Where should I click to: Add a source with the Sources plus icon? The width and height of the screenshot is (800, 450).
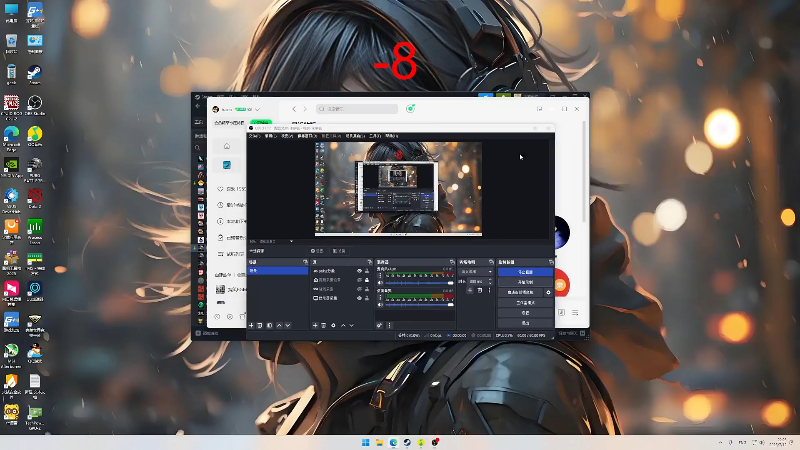point(315,325)
